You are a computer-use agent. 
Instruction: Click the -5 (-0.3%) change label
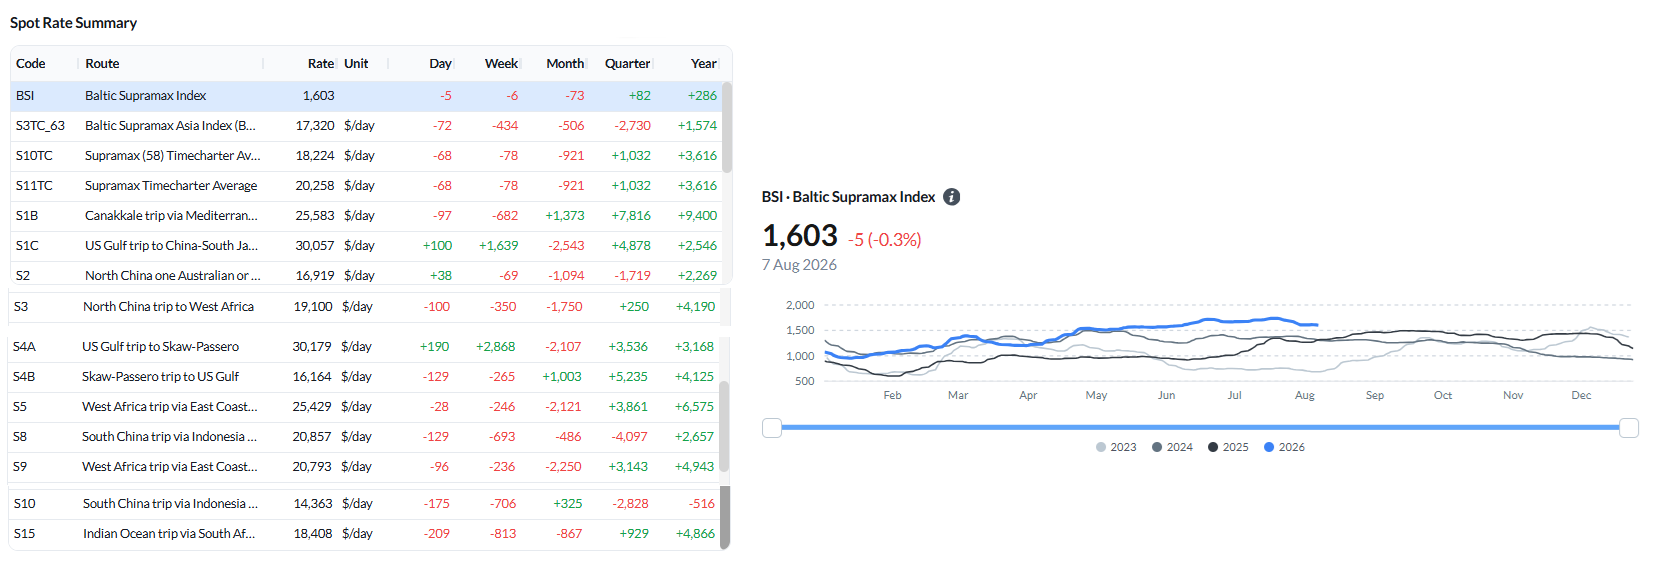(885, 240)
